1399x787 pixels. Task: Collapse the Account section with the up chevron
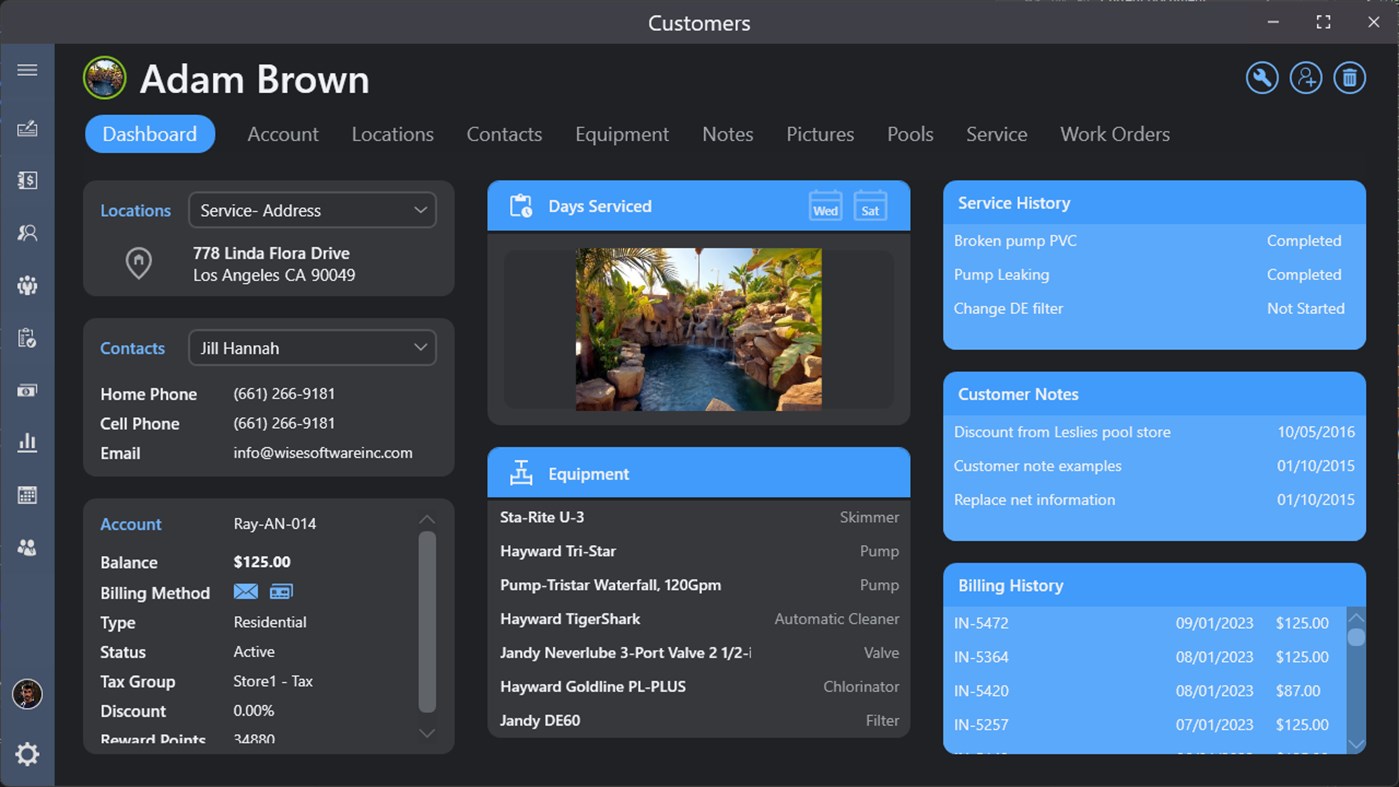(x=427, y=519)
